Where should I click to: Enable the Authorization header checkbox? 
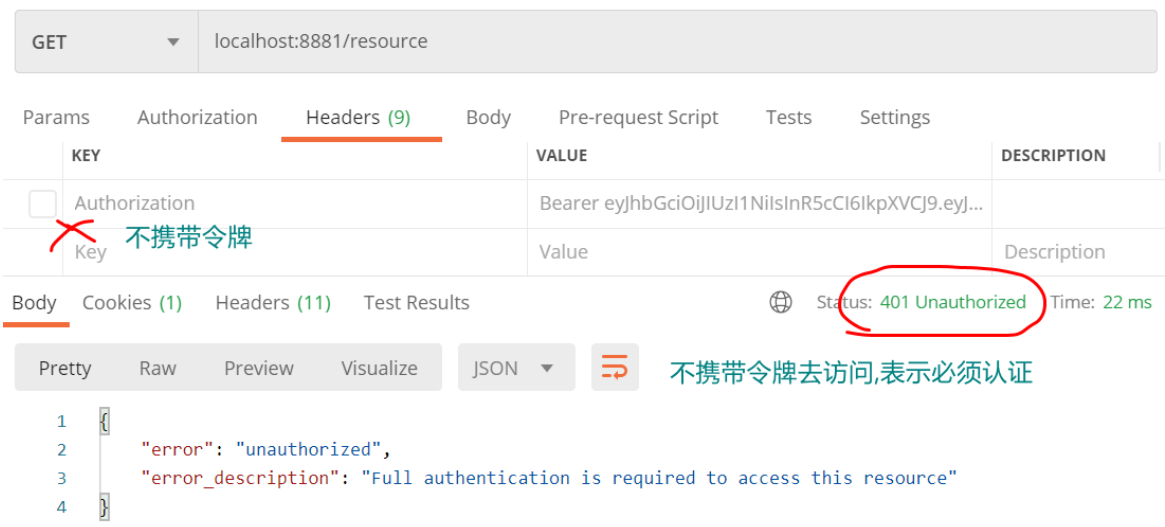43,204
